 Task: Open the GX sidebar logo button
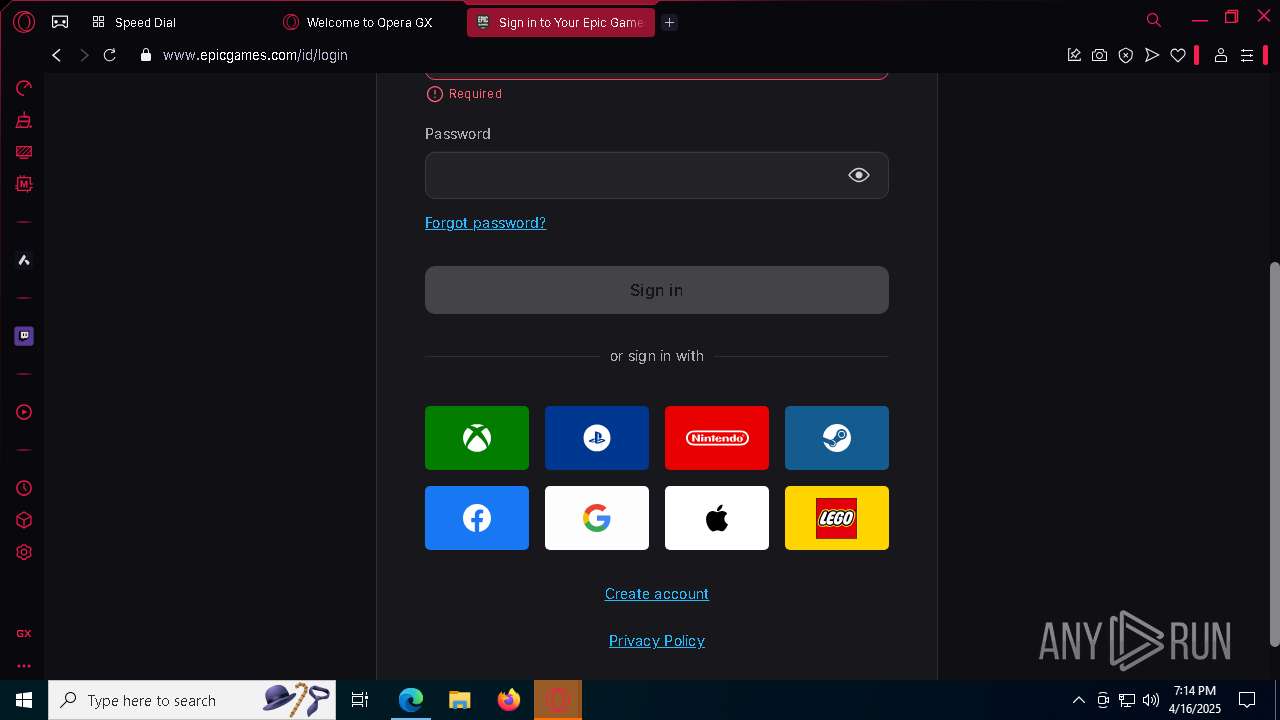[24, 633]
